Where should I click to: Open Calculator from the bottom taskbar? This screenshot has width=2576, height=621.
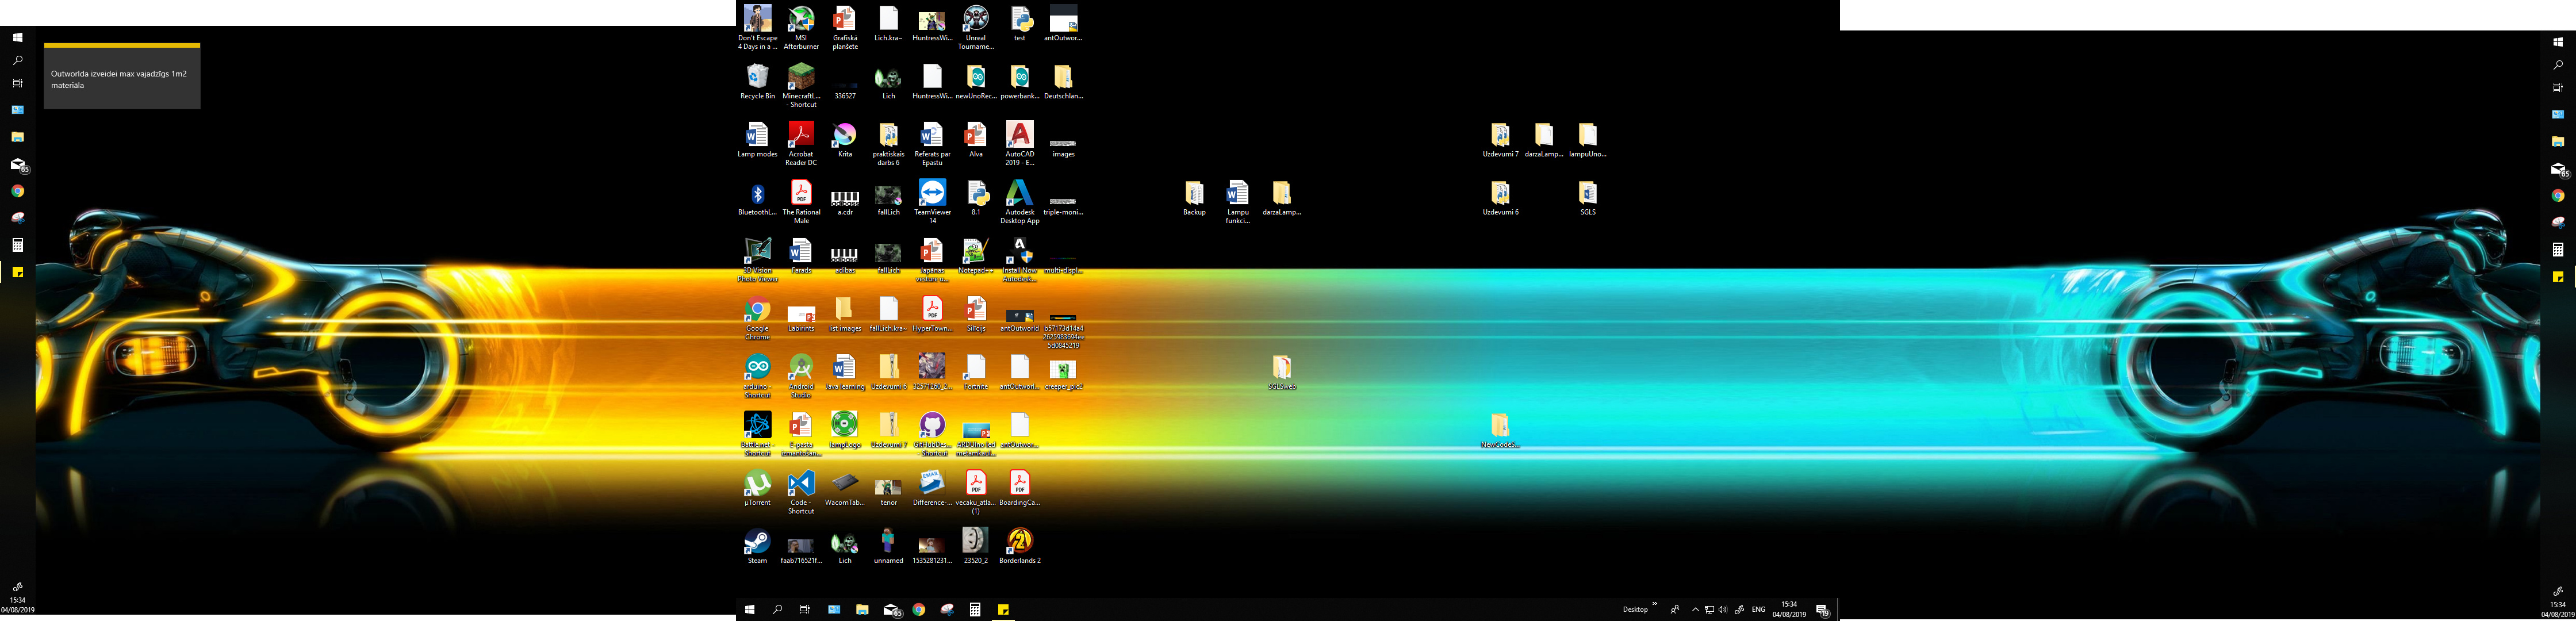[975, 610]
